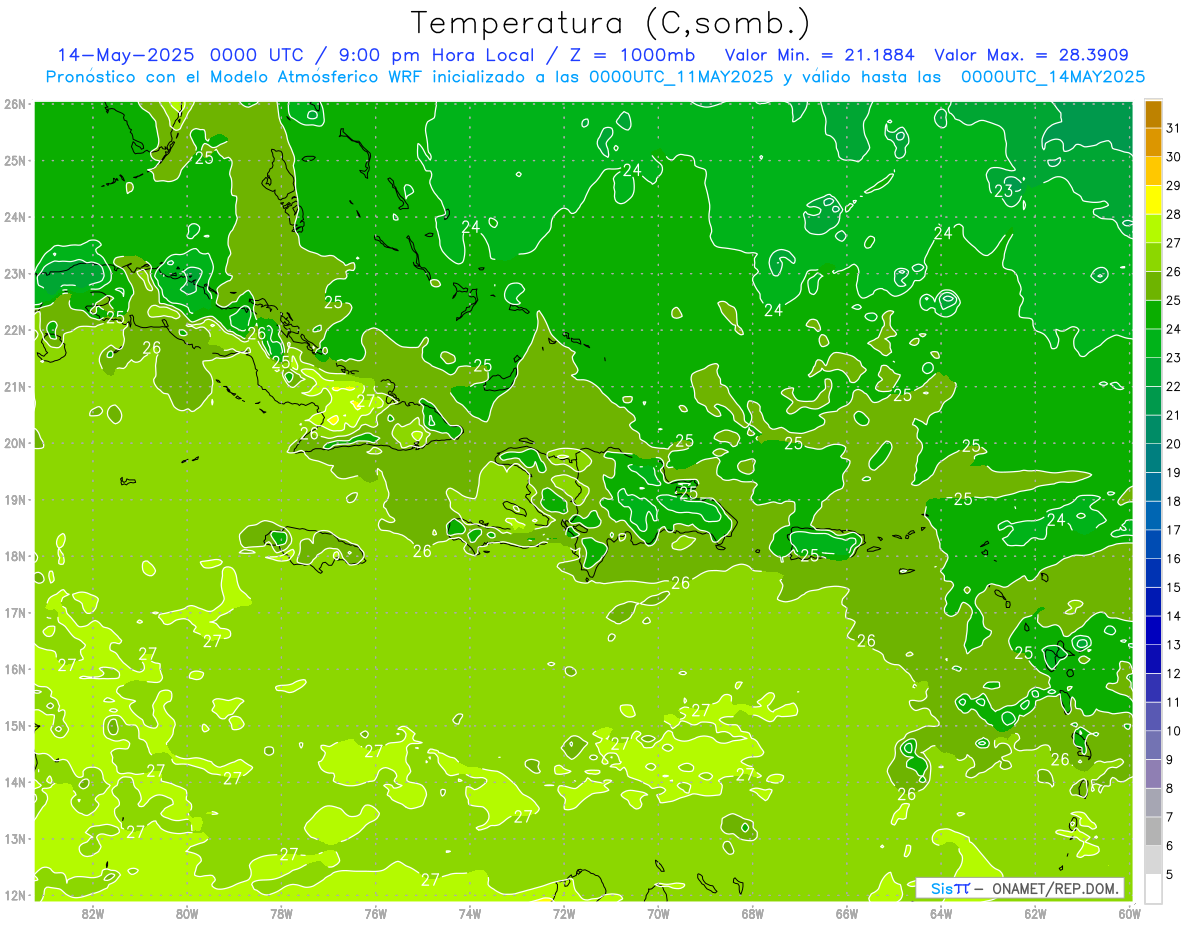
Task: Click the "23" contour label on the map
Action: pyautogui.click(x=1004, y=190)
